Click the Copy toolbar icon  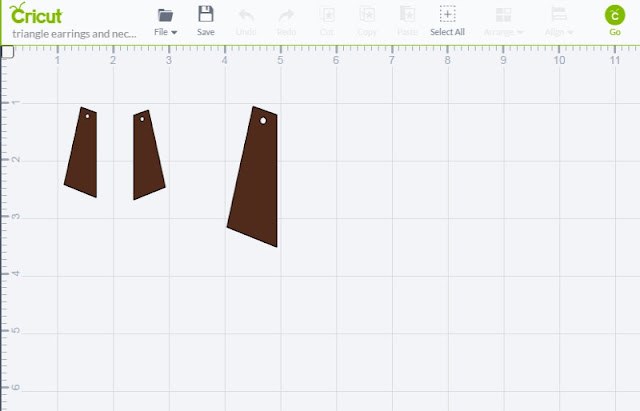(367, 14)
